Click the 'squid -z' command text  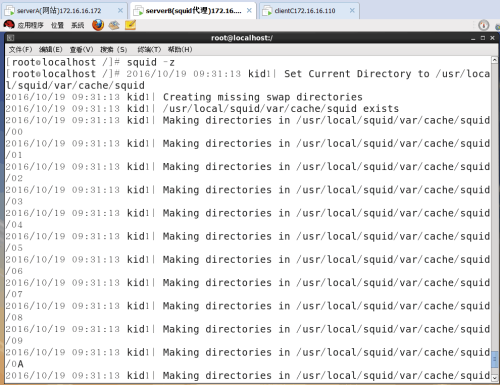click(x=150, y=62)
